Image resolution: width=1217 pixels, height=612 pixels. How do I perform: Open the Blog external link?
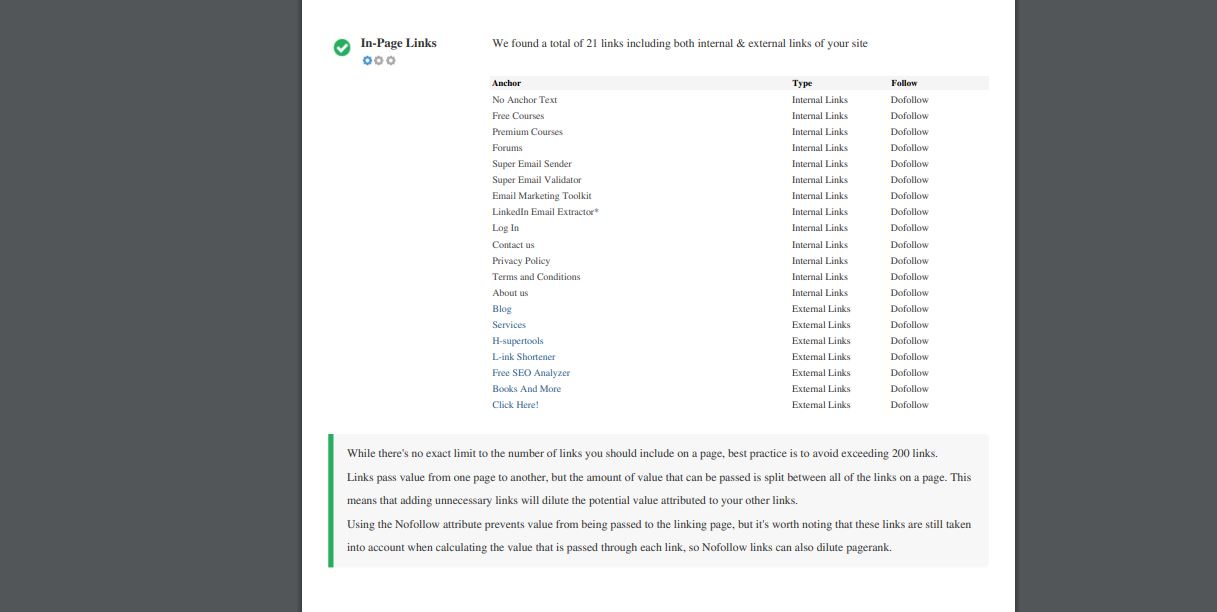coord(501,309)
